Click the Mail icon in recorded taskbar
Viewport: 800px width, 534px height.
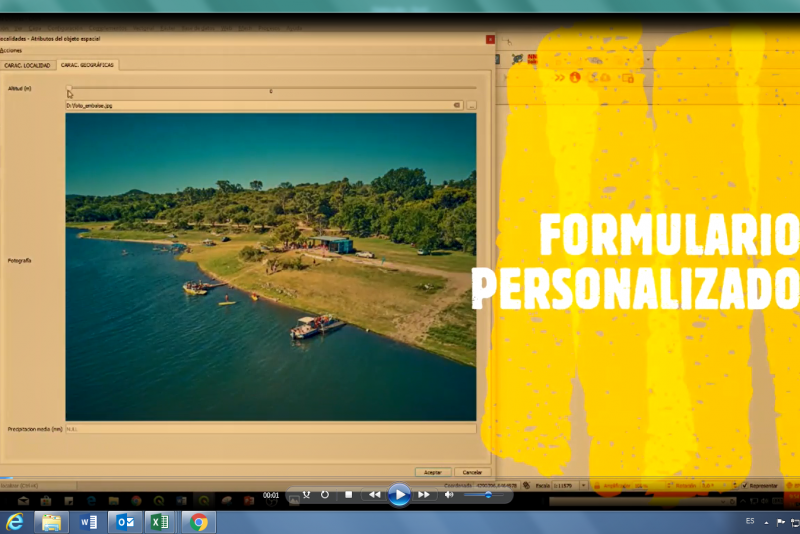click(x=23, y=501)
